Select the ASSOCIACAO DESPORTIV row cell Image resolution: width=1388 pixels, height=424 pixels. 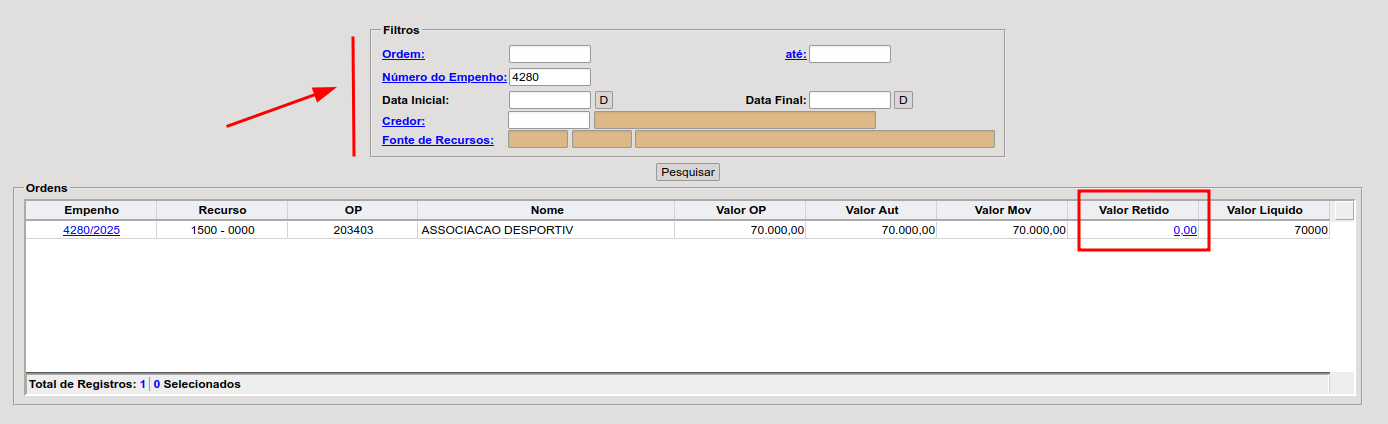(546, 230)
